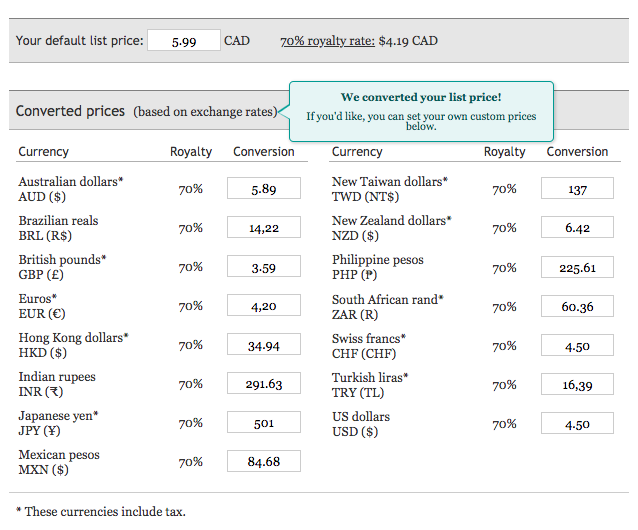This screenshot has width=638, height=530.
Task: Click the Indian rupees conversion field
Action: 263,384
